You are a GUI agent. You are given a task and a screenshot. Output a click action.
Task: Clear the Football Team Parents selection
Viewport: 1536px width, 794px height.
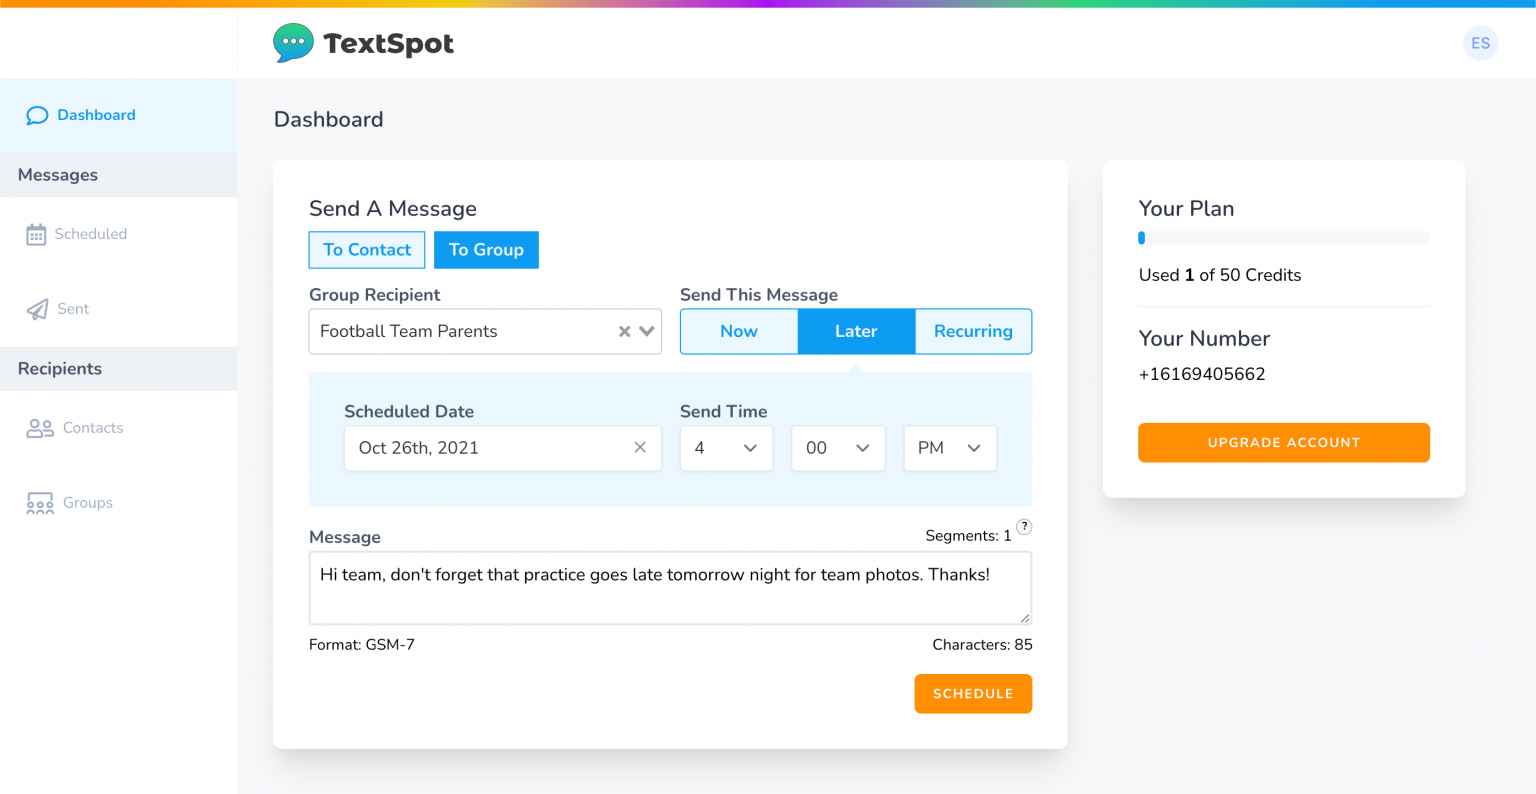click(624, 331)
